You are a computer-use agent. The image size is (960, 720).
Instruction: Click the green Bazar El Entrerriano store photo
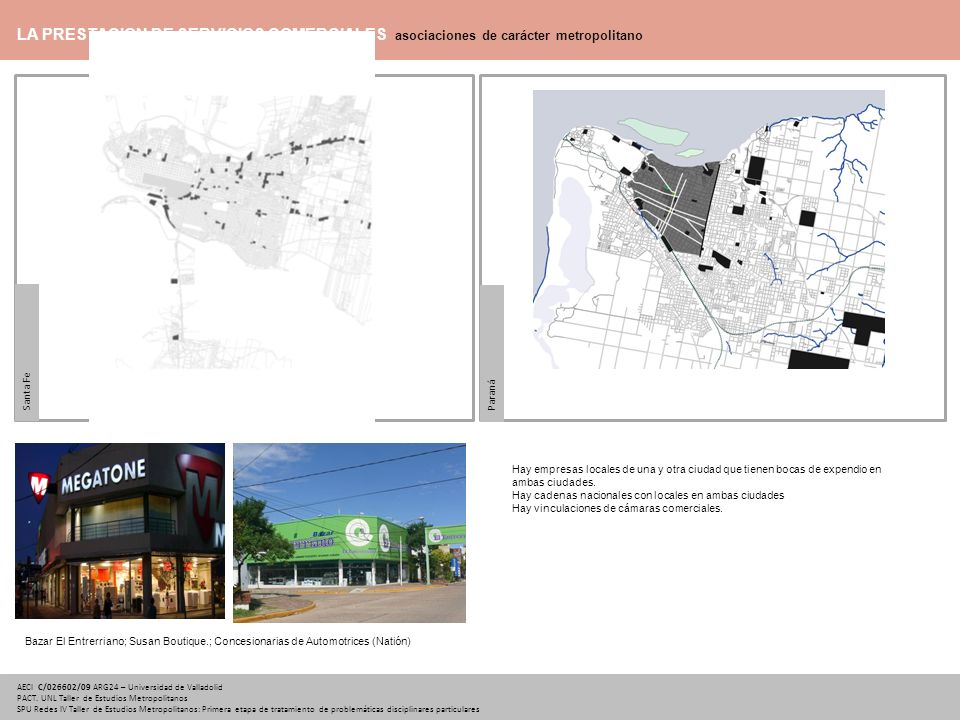tap(349, 533)
